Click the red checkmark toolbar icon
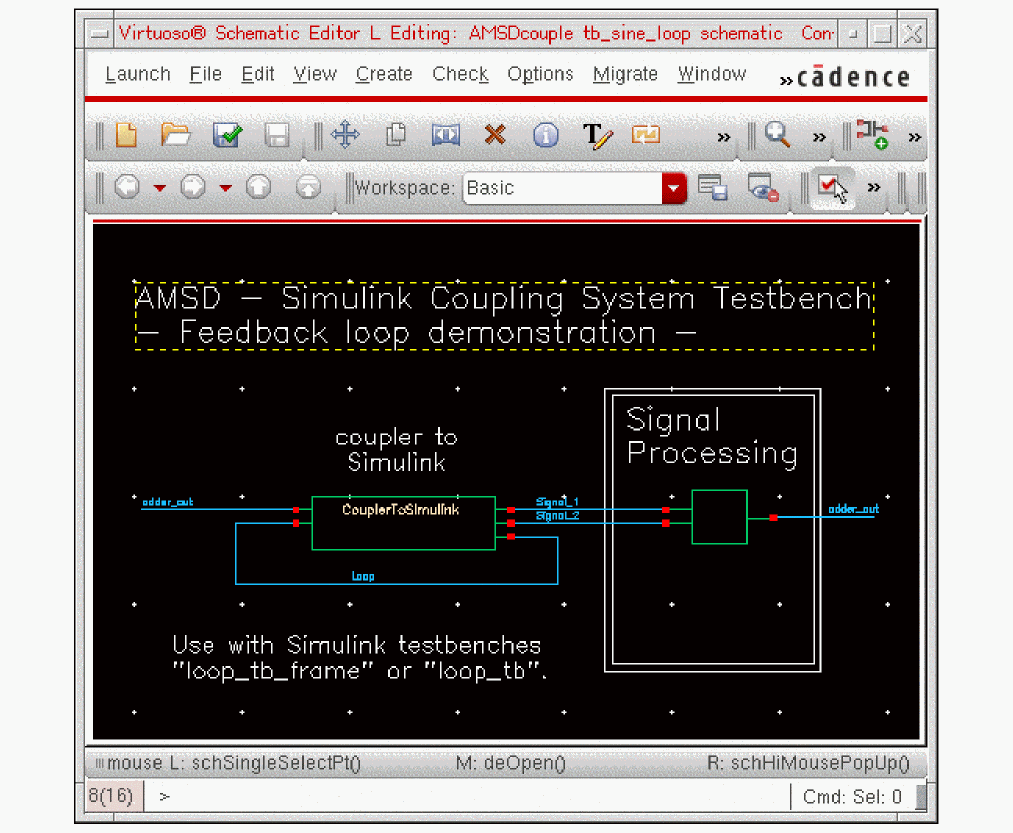Viewport: 1013px width, 833px height. click(x=831, y=188)
